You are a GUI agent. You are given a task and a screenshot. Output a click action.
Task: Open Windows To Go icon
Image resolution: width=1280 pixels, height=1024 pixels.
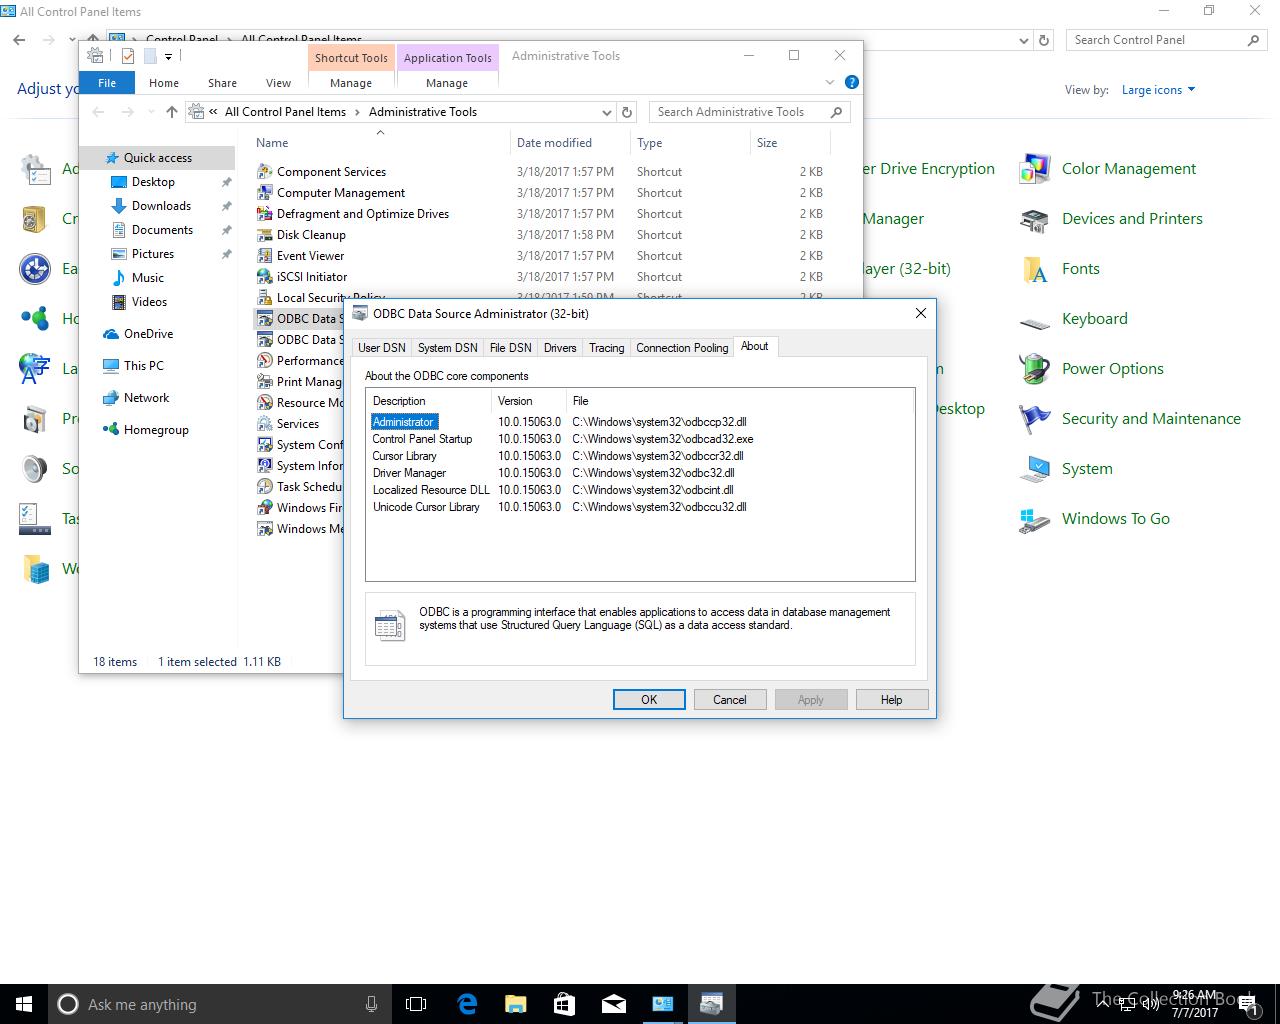coord(1035,519)
